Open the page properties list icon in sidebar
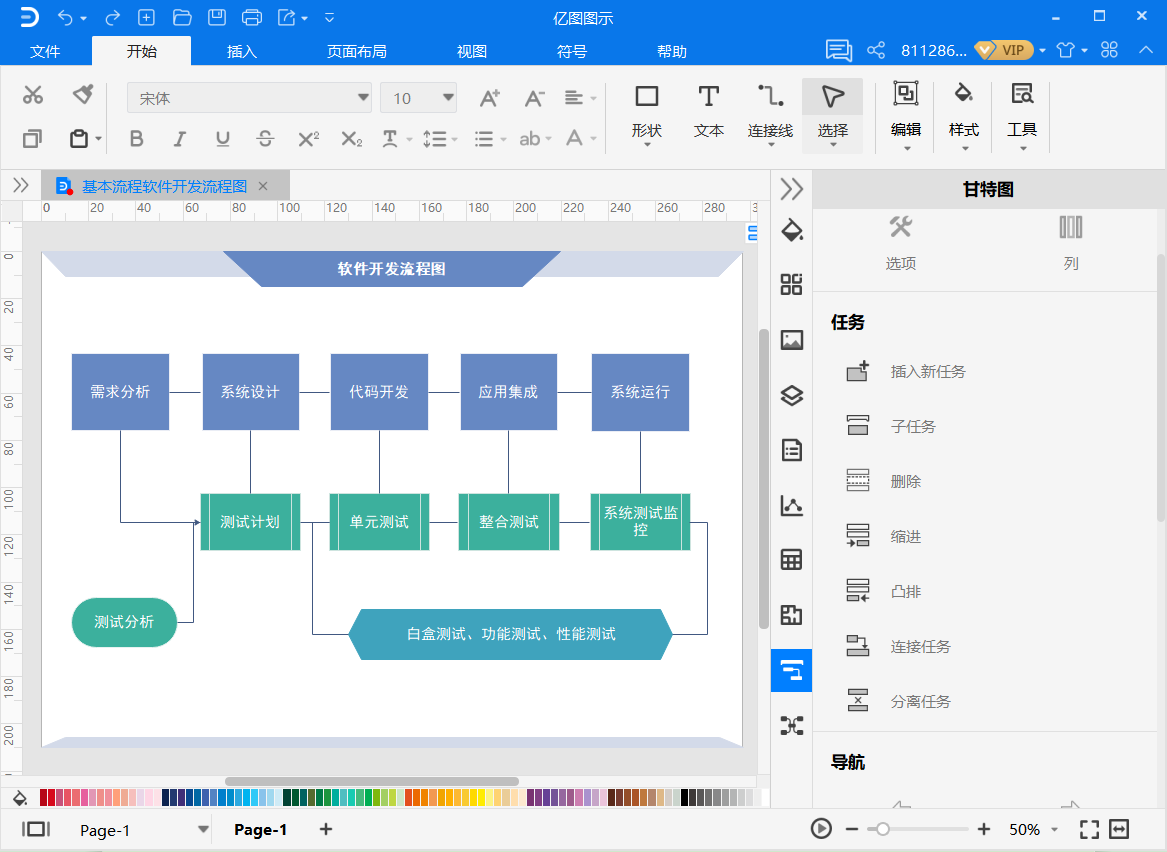1167x852 pixels. click(791, 450)
